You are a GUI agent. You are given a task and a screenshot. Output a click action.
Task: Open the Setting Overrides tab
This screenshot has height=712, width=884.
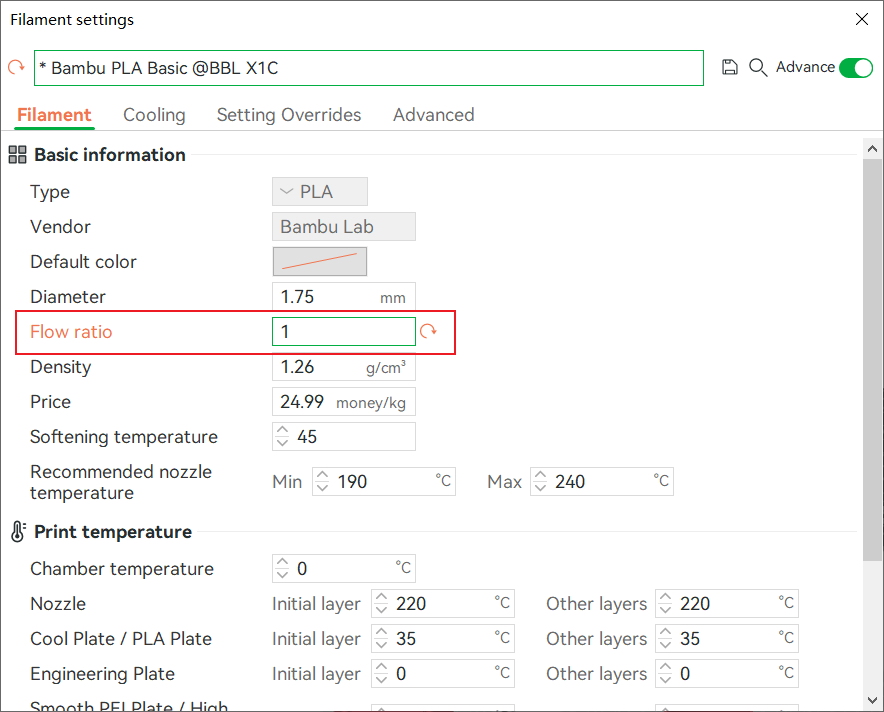tap(289, 115)
